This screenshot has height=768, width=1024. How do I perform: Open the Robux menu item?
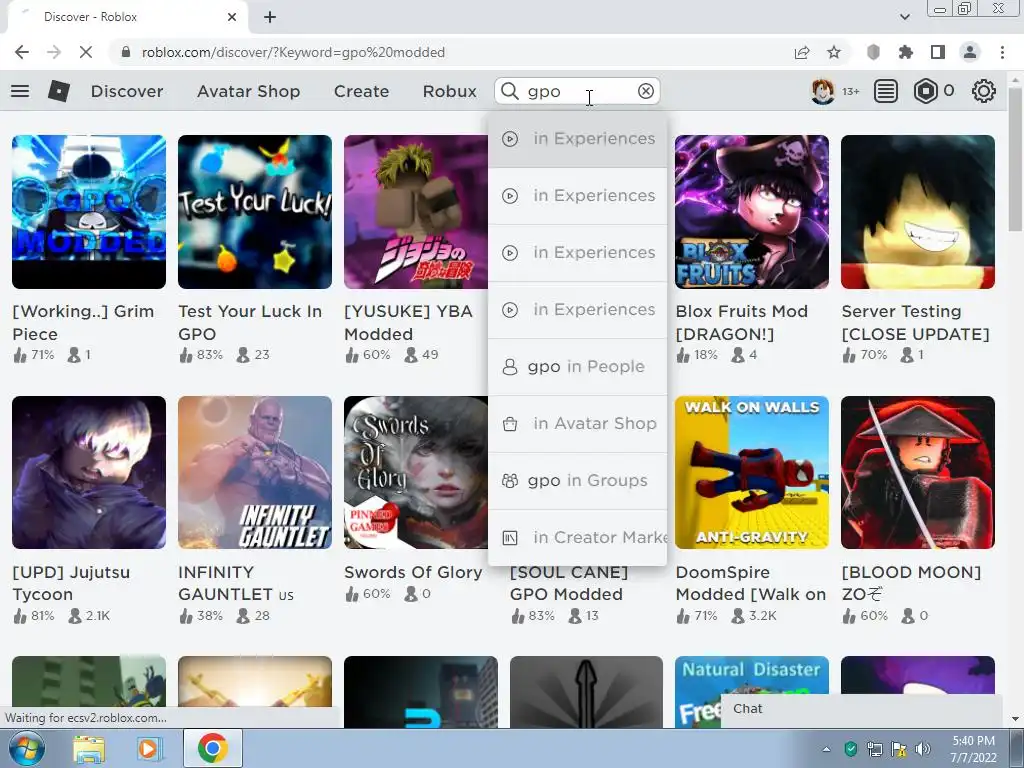[x=449, y=91]
